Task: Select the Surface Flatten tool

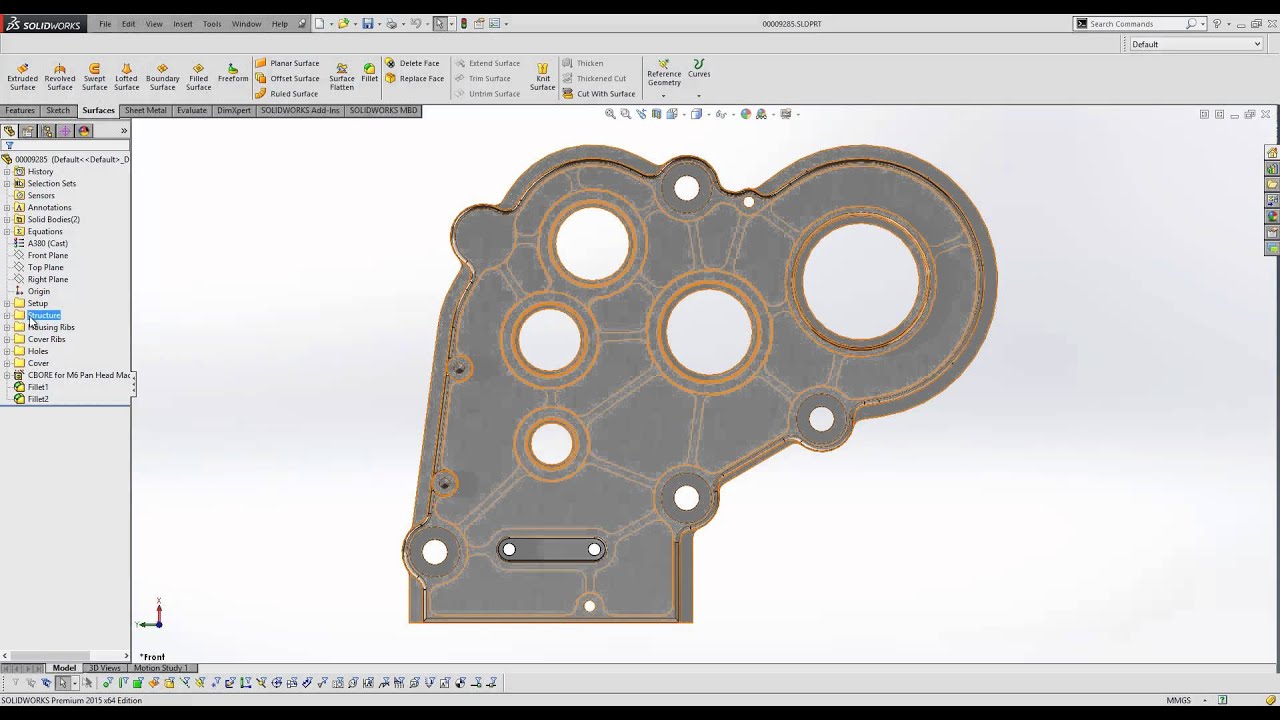Action: [x=342, y=76]
